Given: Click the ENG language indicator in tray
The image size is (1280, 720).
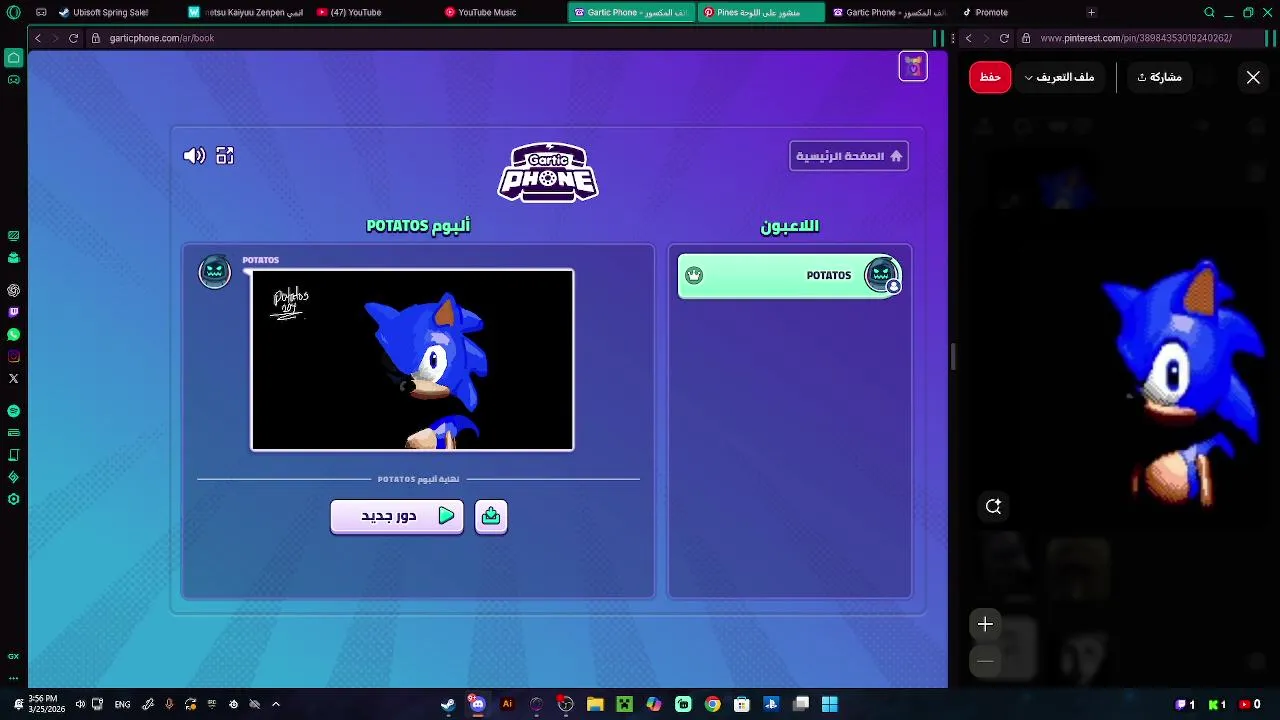Looking at the screenshot, I should (122, 704).
